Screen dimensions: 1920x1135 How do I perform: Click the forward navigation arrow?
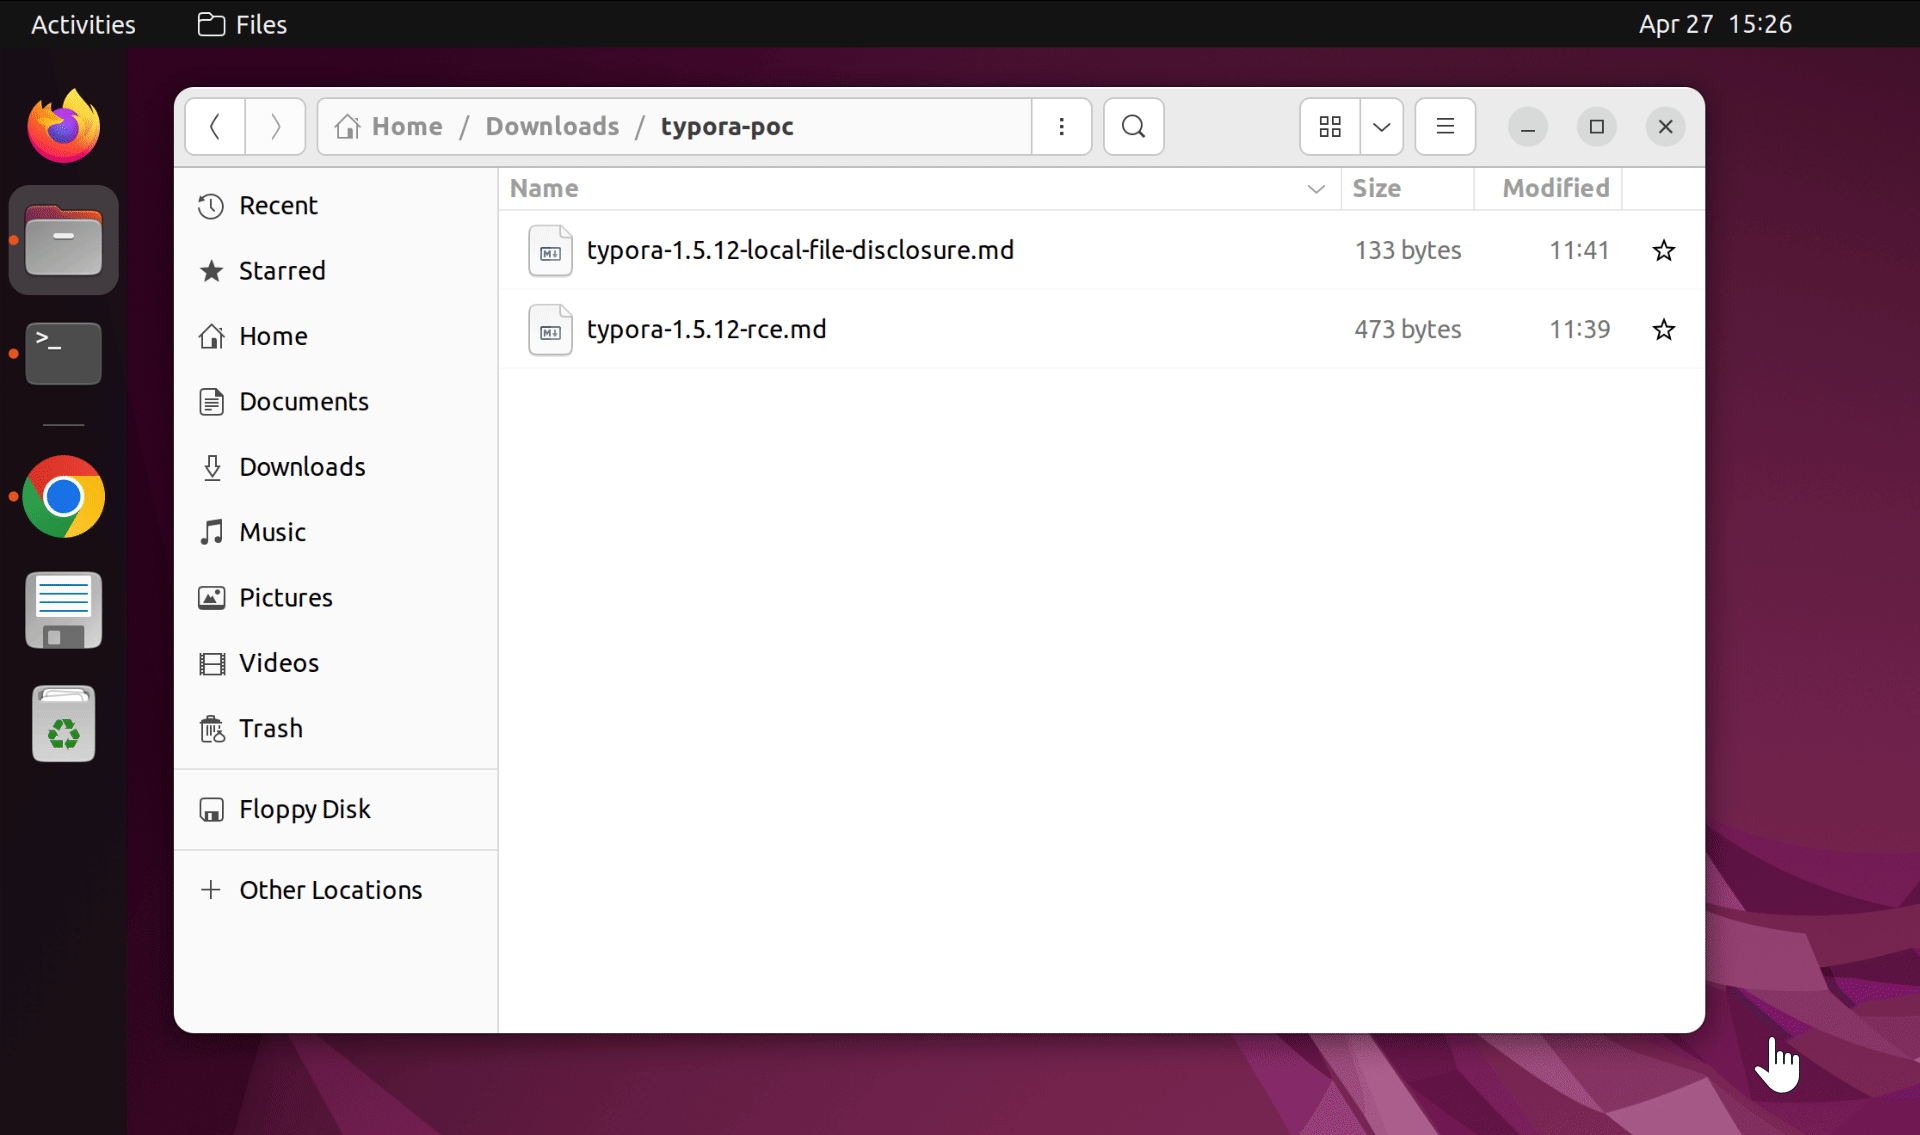tap(275, 127)
